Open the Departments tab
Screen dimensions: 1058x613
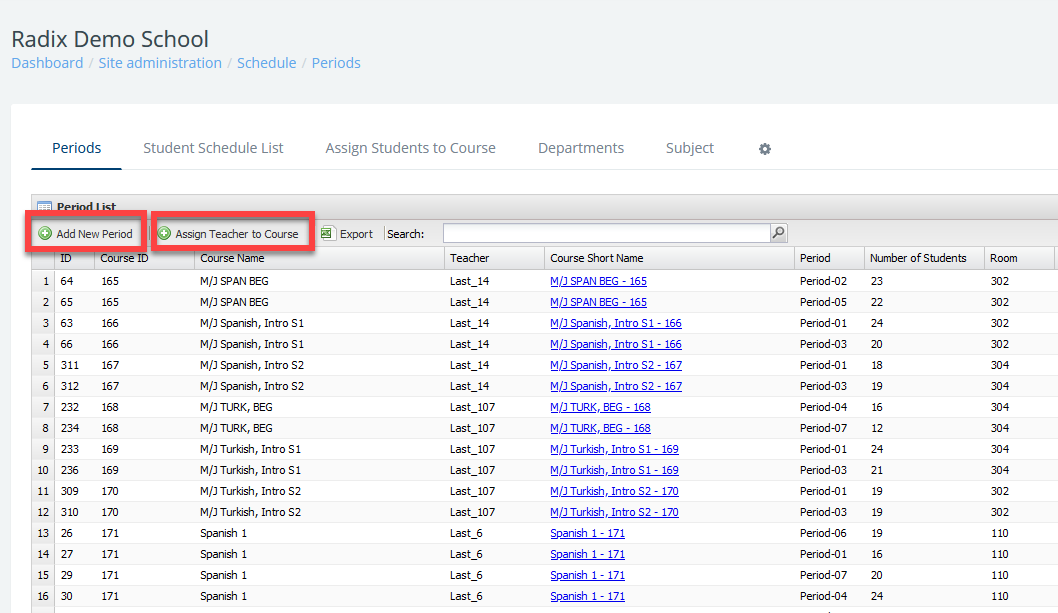coord(580,148)
